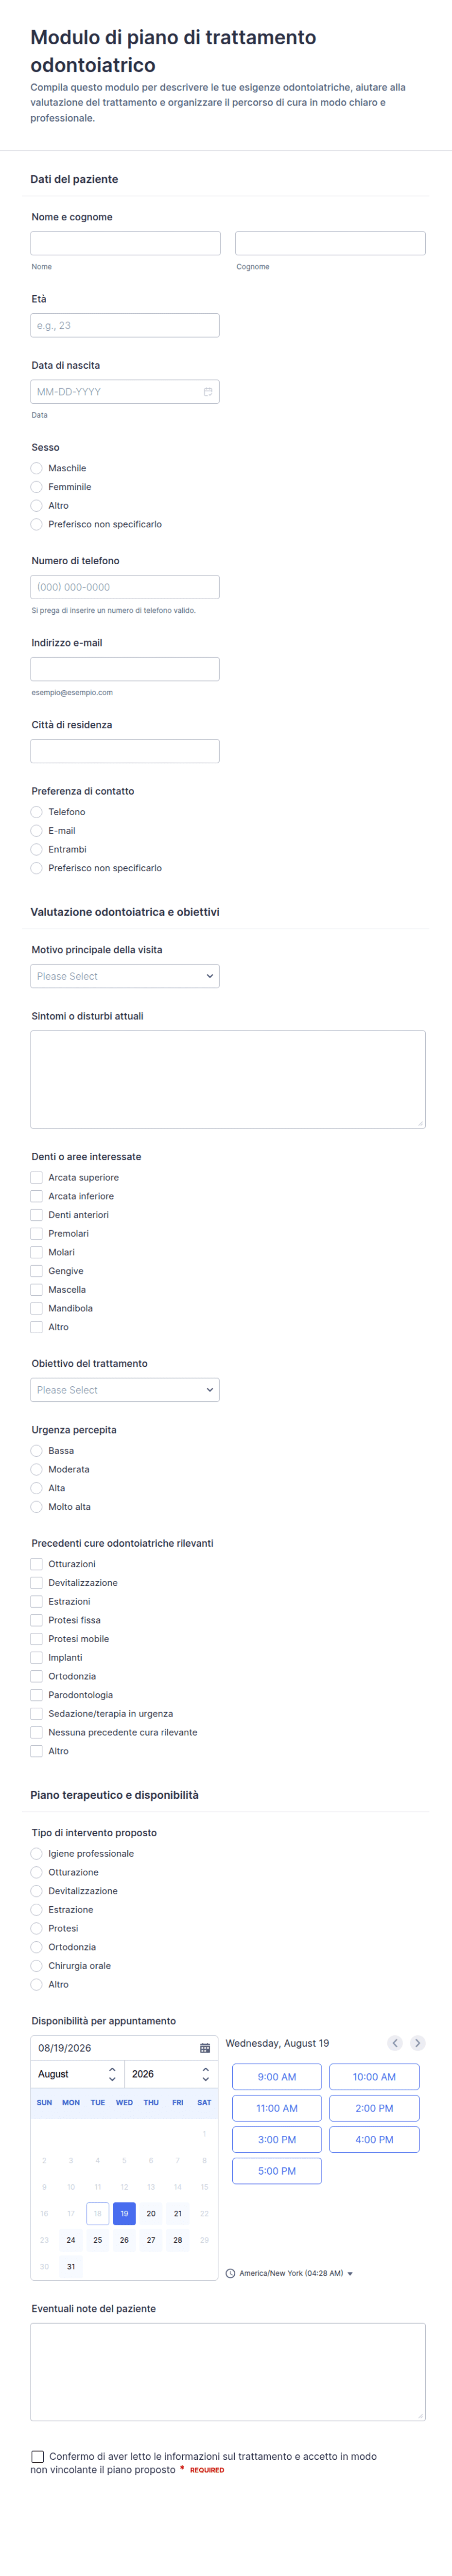This screenshot has height=2576, width=452.
Task: Go to the next day with right arrow
Action: coord(418,2043)
